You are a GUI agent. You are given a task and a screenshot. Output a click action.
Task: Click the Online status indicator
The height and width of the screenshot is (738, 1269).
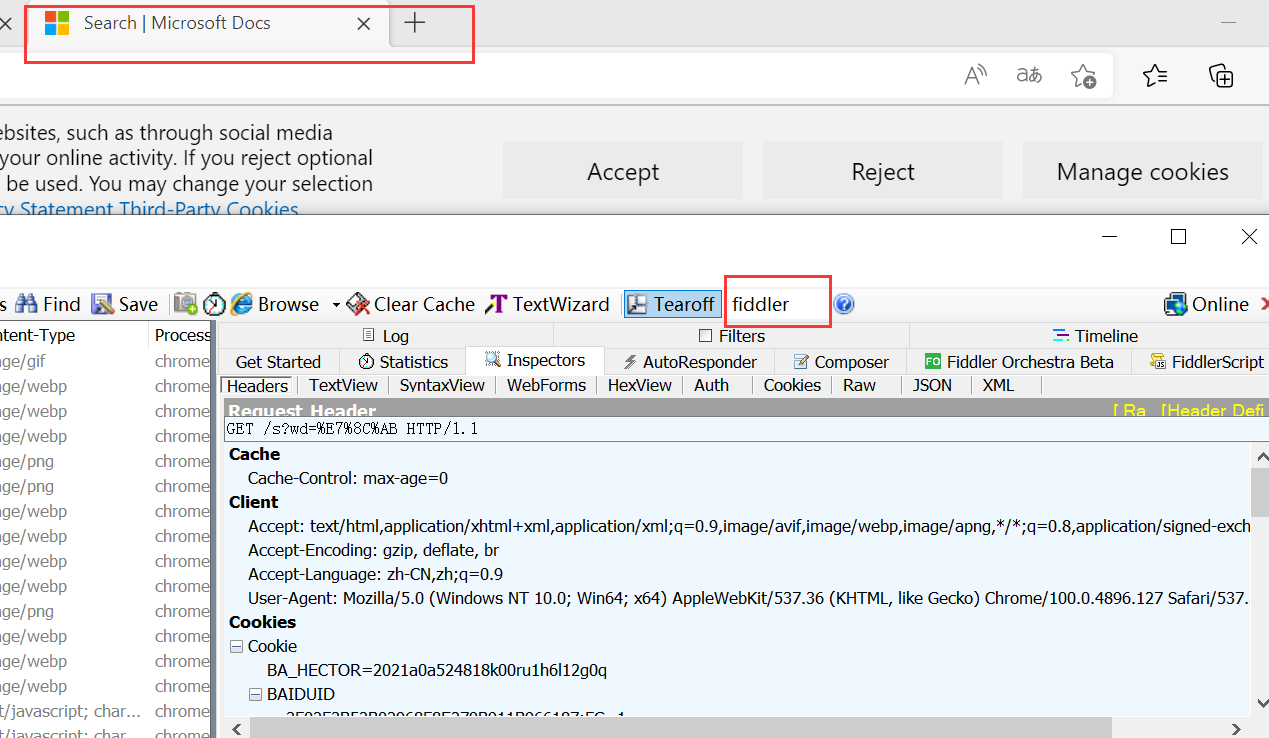(1207, 304)
